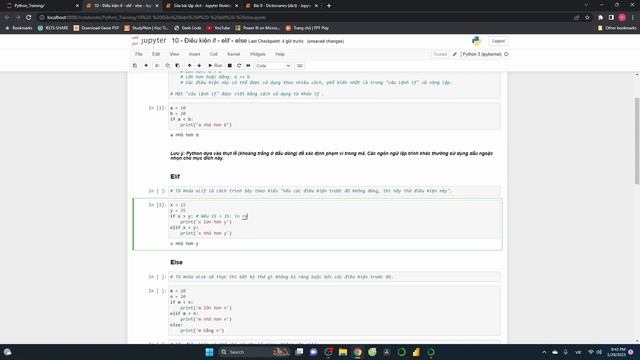Screen dimensions: 640x360
Task: Cut selected cells with scissors icon
Action: click(157, 66)
